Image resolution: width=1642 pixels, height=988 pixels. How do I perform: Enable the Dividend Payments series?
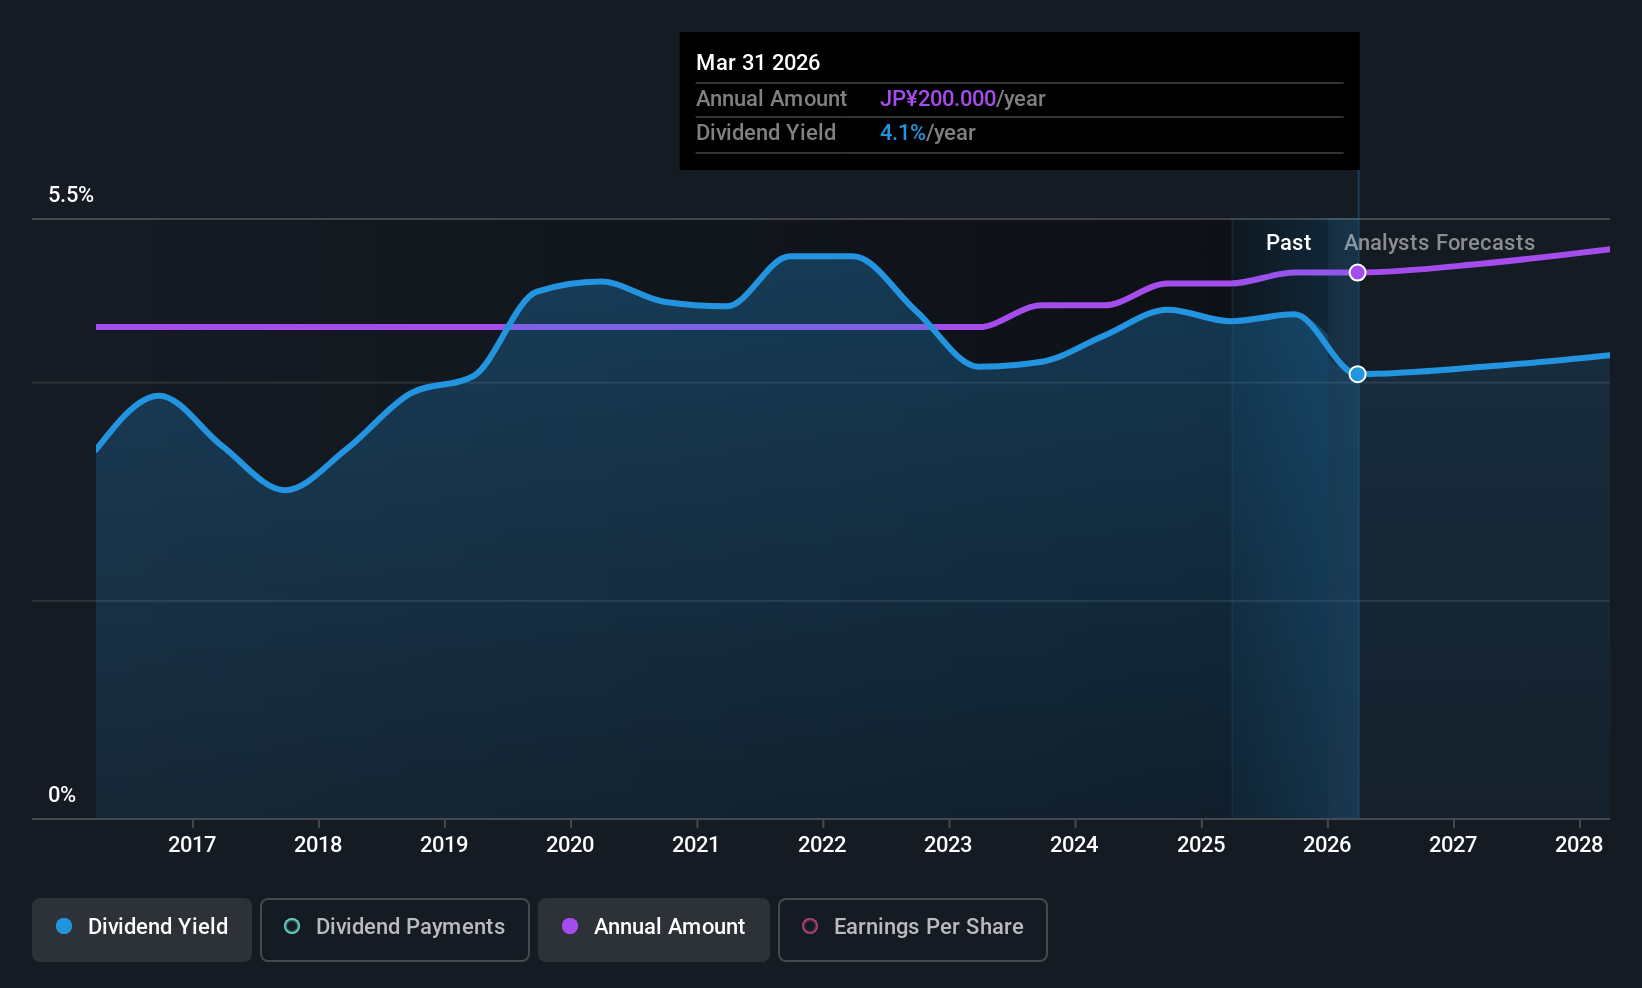pyautogui.click(x=395, y=930)
